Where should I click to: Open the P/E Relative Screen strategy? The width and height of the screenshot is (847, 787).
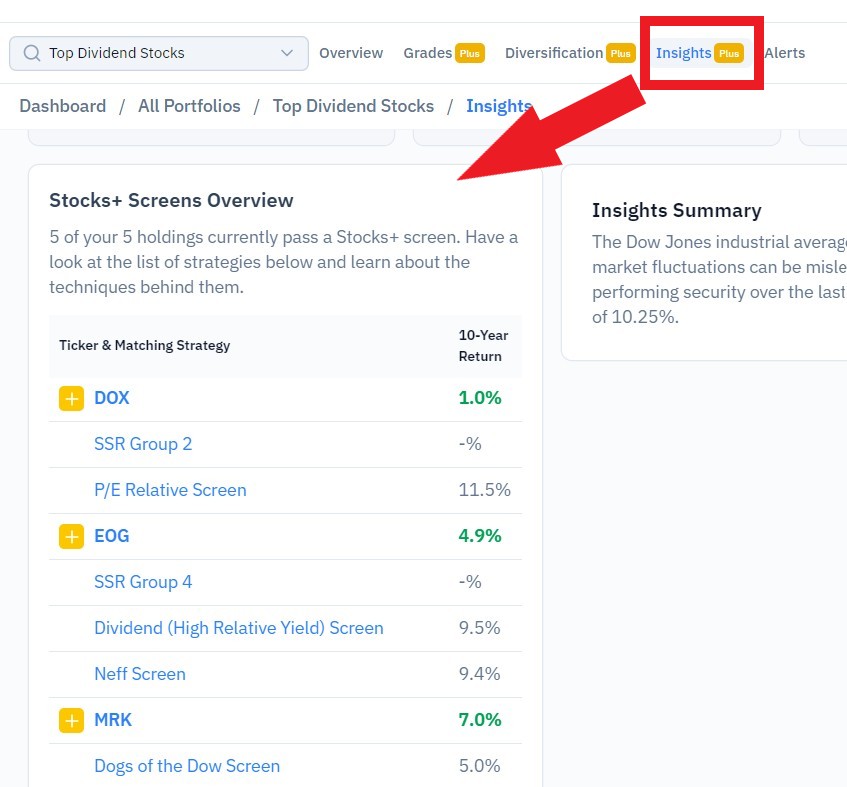170,490
